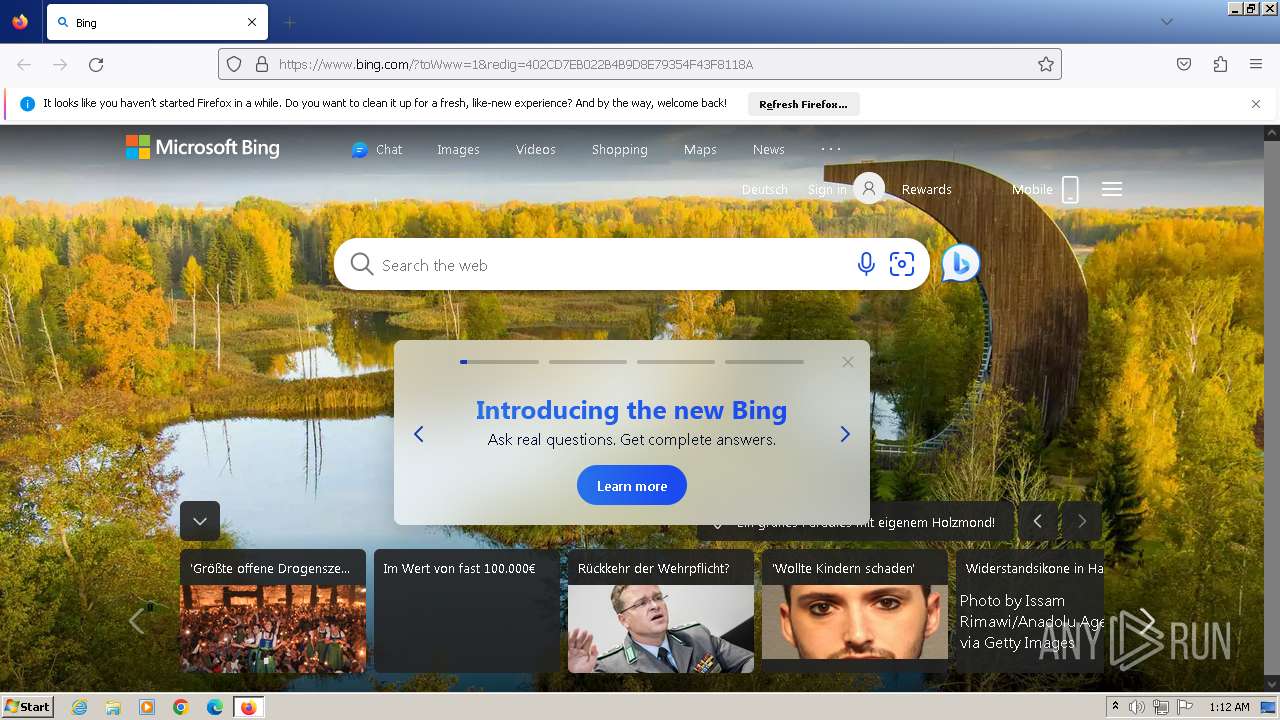Show hidden tray icons arrow
The image size is (1280, 720).
(x=1115, y=707)
